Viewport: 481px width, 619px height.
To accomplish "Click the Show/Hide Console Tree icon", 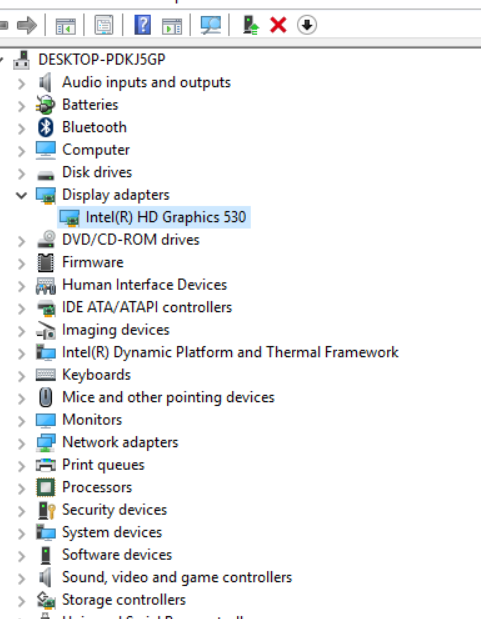I will (65, 26).
